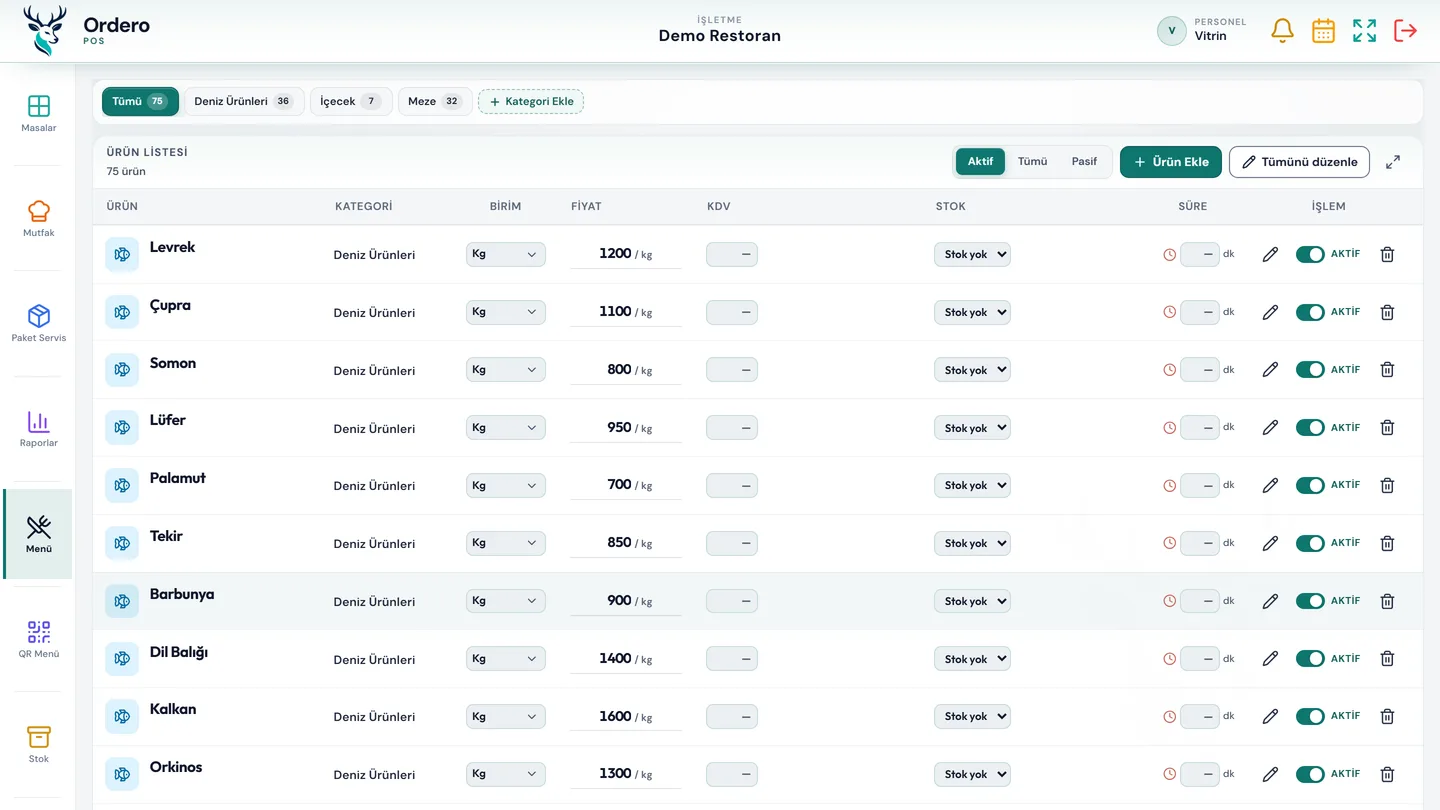Open the unit dropdown for Levrek
The width and height of the screenshot is (1440, 810).
tap(506, 254)
